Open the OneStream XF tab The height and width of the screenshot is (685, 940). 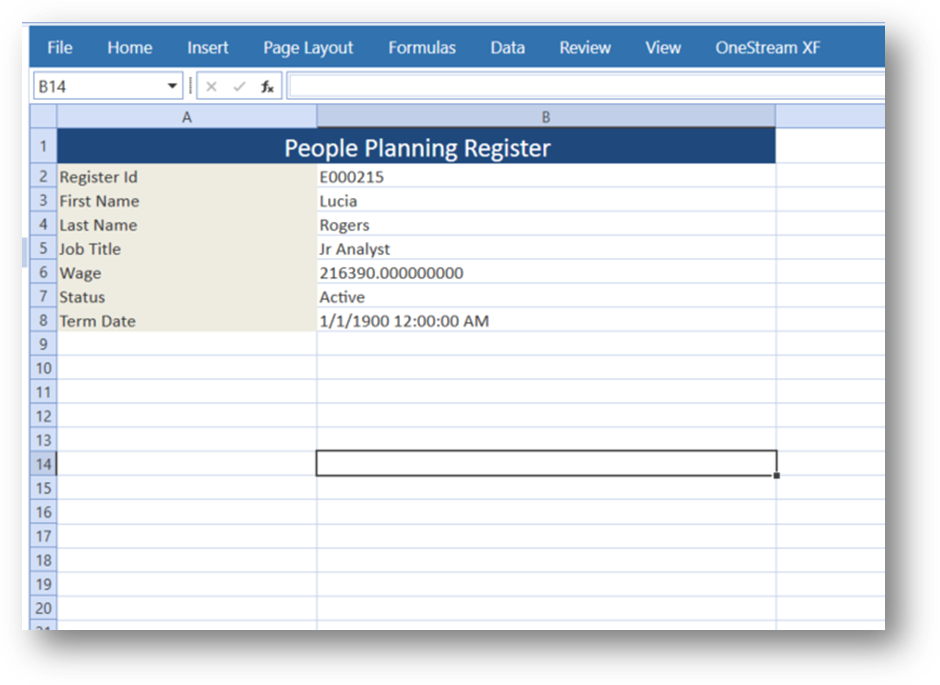pyautogui.click(x=768, y=48)
